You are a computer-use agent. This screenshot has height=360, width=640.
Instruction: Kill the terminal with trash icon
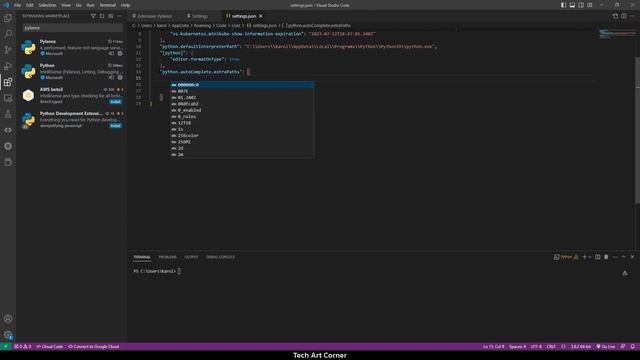pyautogui.click(x=606, y=257)
